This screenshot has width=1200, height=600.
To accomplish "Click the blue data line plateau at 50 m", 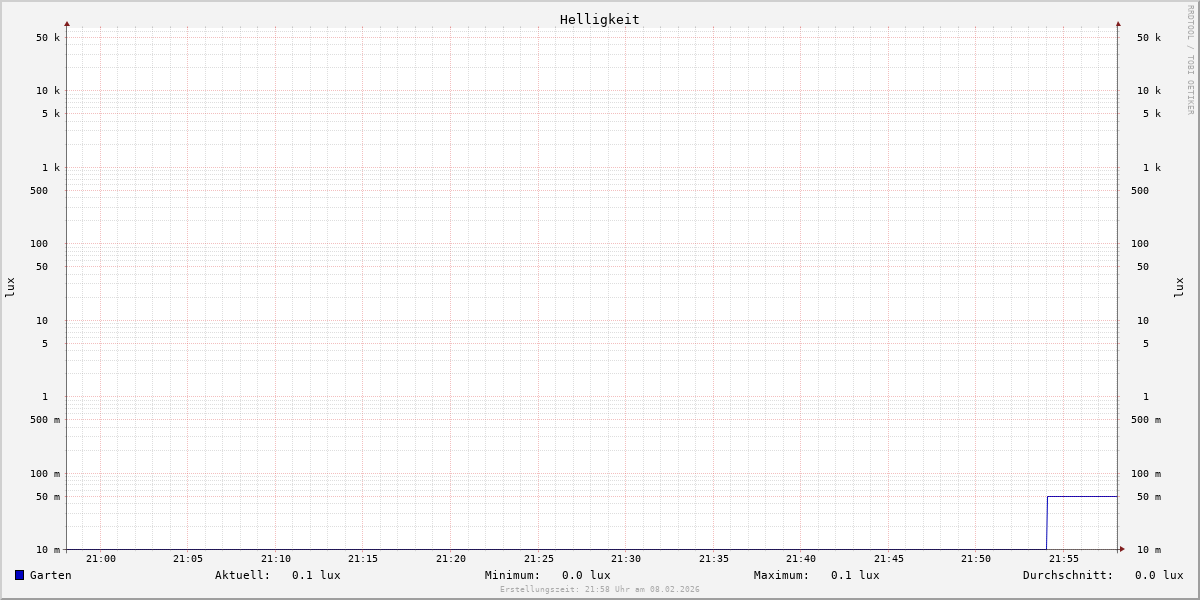I will [1082, 496].
